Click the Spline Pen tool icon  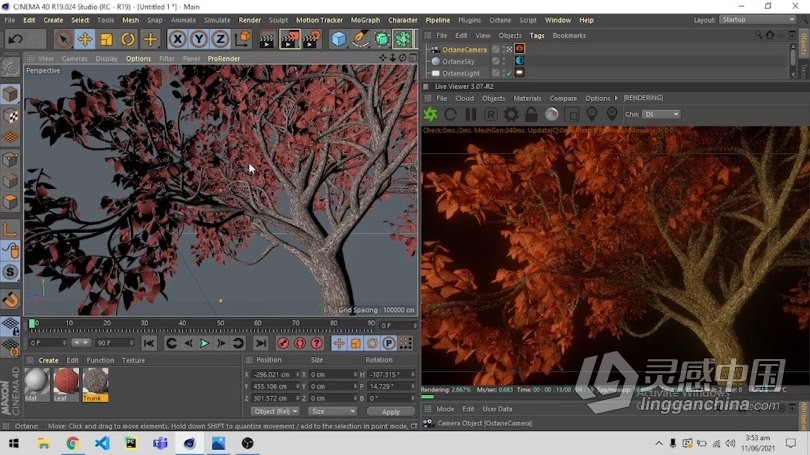[360, 39]
